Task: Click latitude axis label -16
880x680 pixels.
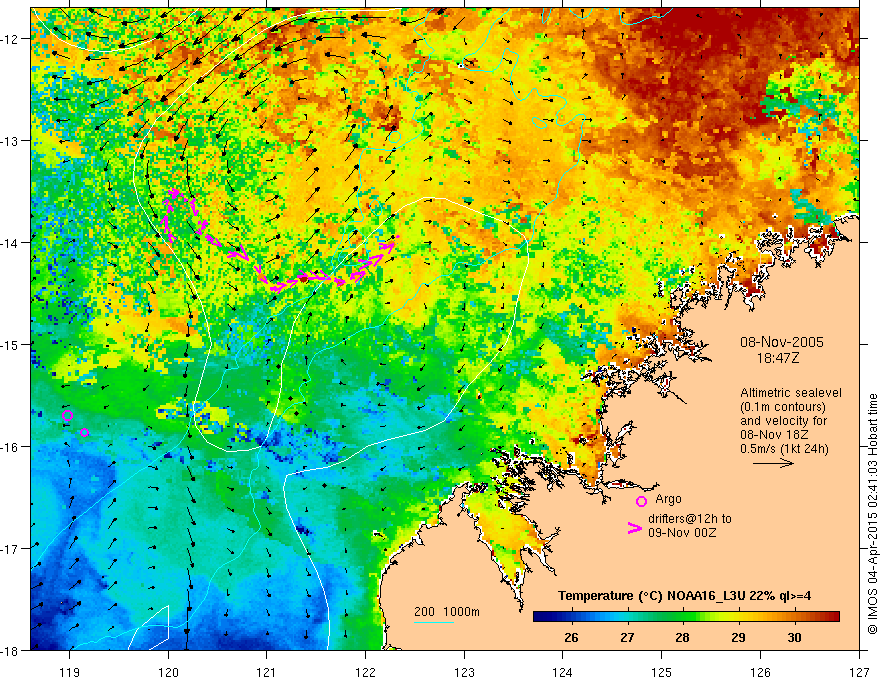Action: (9, 447)
